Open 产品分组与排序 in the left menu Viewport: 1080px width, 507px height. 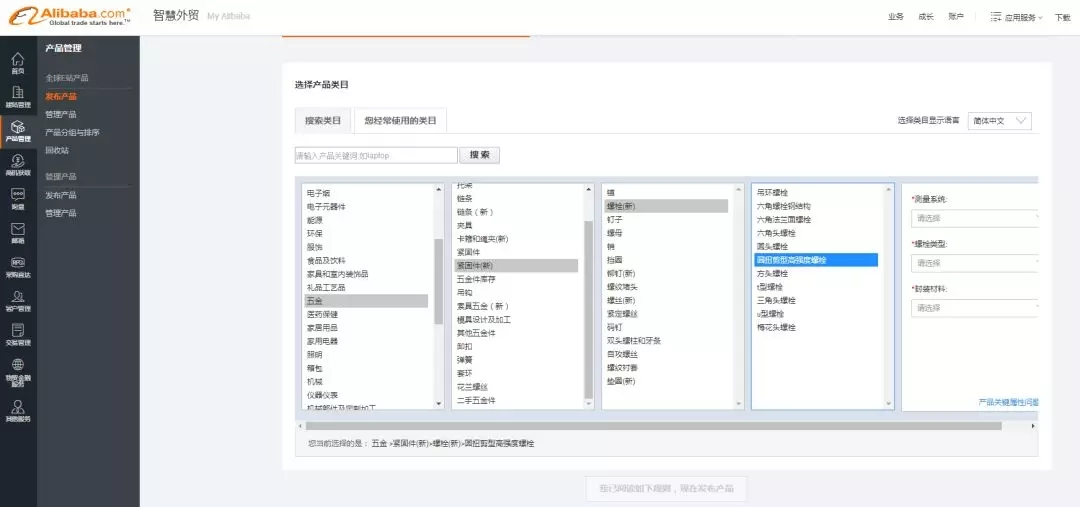(72, 132)
